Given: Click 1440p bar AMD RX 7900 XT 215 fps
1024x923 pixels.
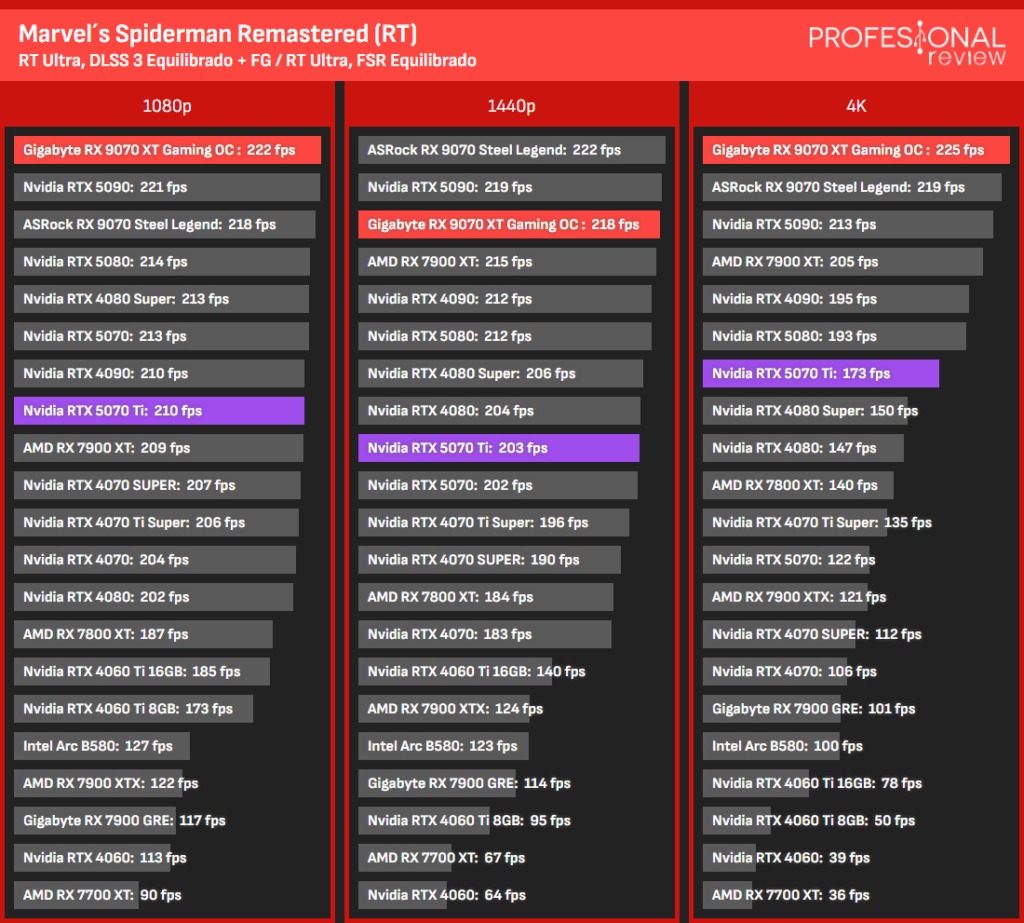Looking at the screenshot, I should pyautogui.click(x=507, y=262).
